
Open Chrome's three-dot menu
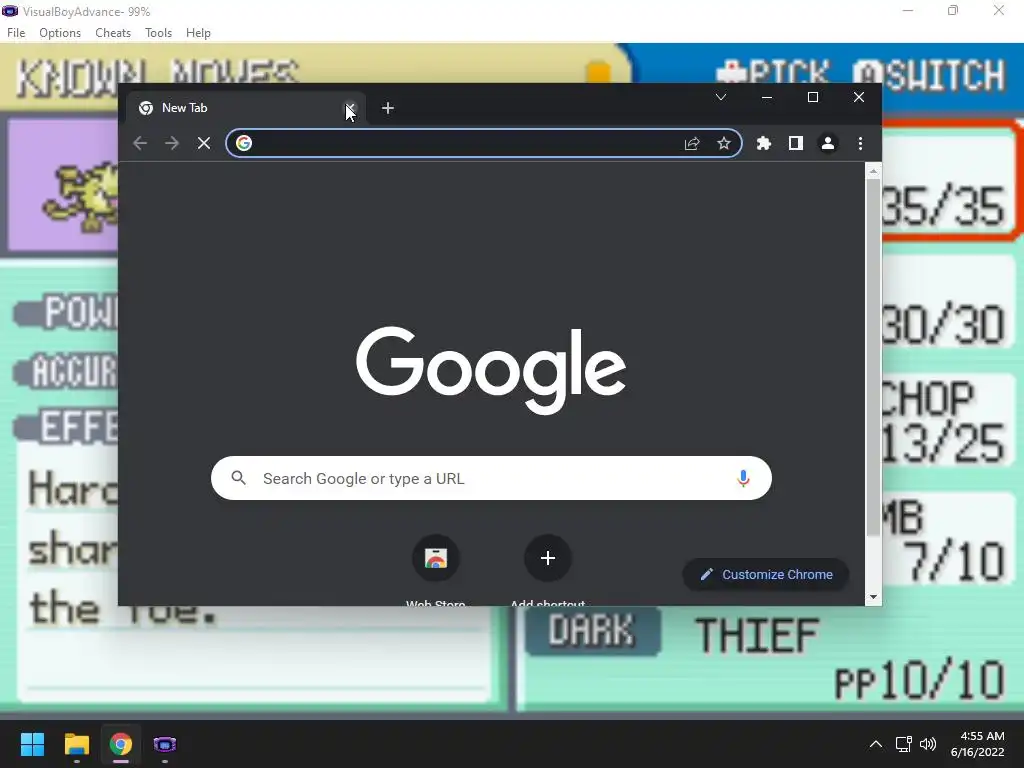(x=860, y=143)
